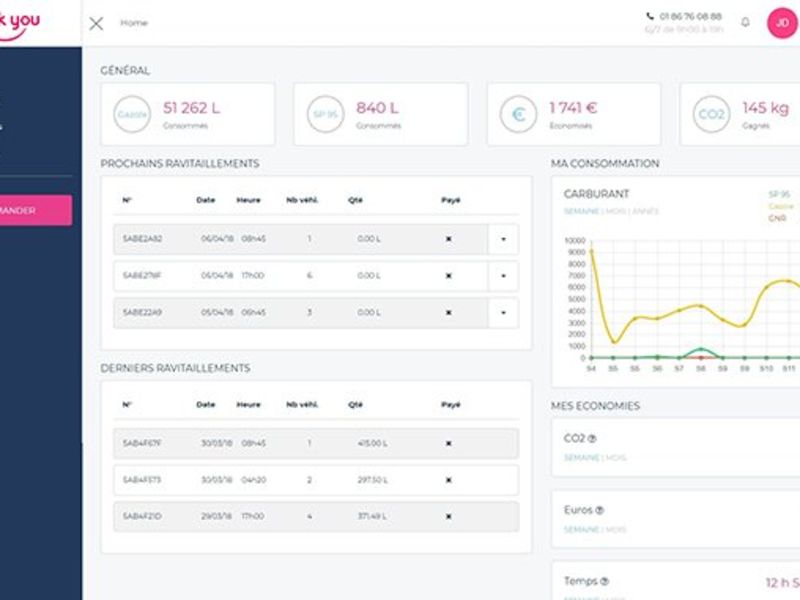
Task: Click the SP 95 circle icon
Action: (x=326, y=114)
